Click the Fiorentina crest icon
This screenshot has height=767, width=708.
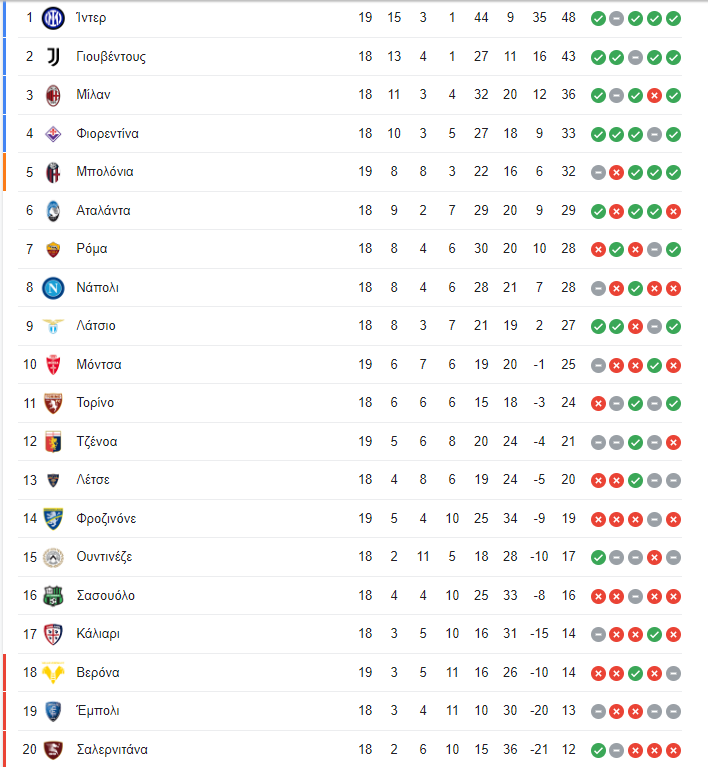click(53, 134)
